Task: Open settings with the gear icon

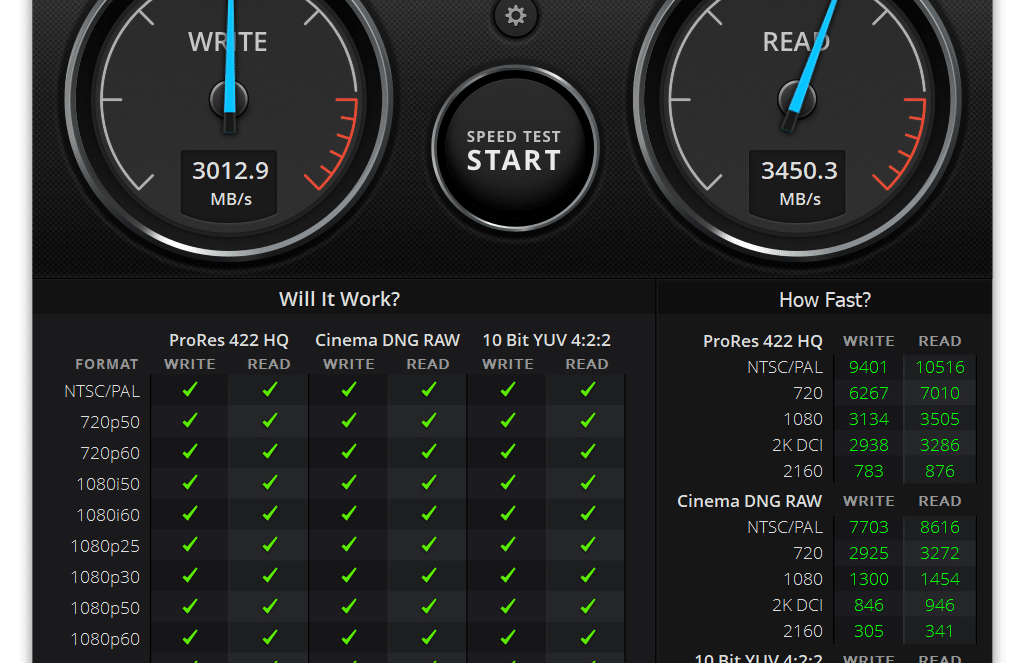Action: point(516,16)
